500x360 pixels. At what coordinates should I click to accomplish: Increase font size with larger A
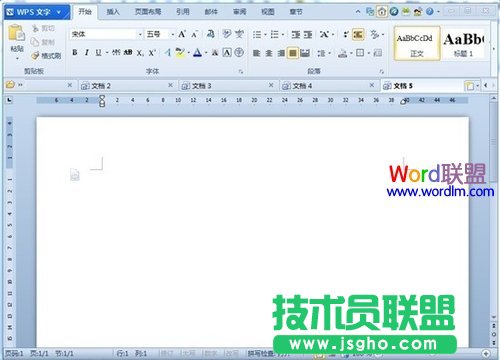coord(182,34)
